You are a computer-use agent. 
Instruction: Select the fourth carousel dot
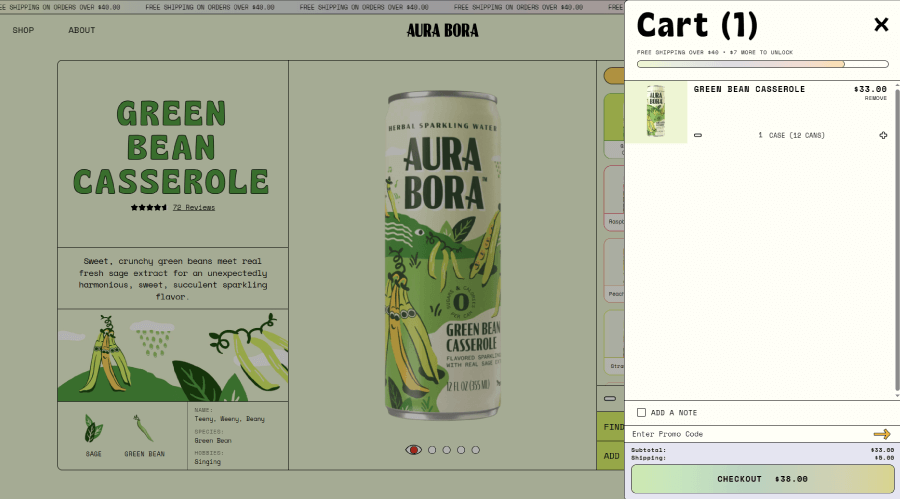[x=461, y=450]
